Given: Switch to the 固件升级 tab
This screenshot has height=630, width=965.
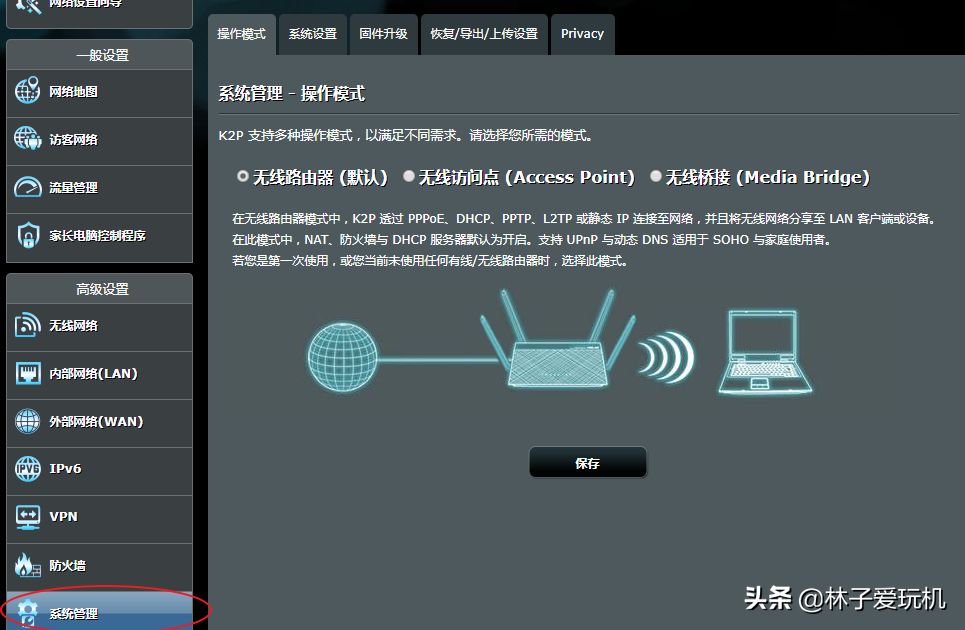Looking at the screenshot, I should 383,34.
